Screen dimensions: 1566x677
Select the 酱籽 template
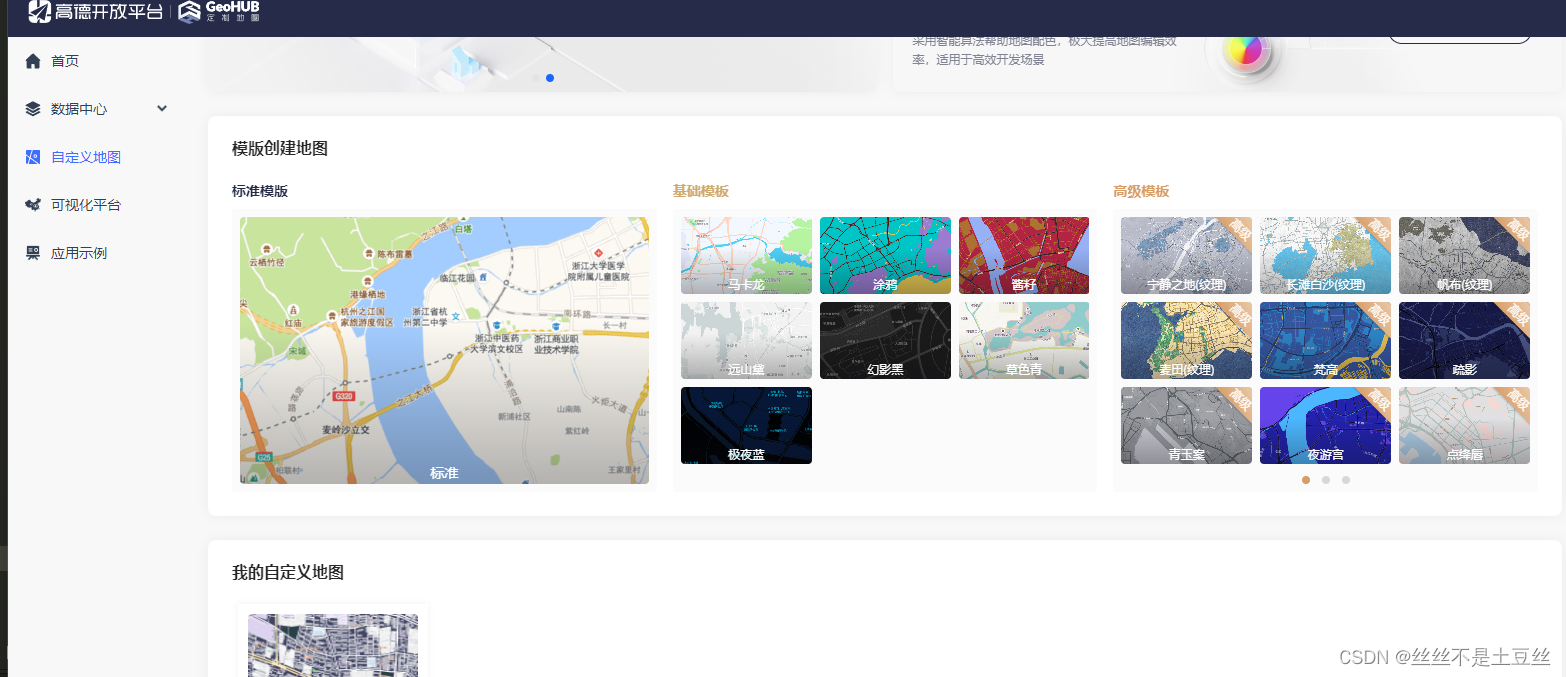(1024, 255)
